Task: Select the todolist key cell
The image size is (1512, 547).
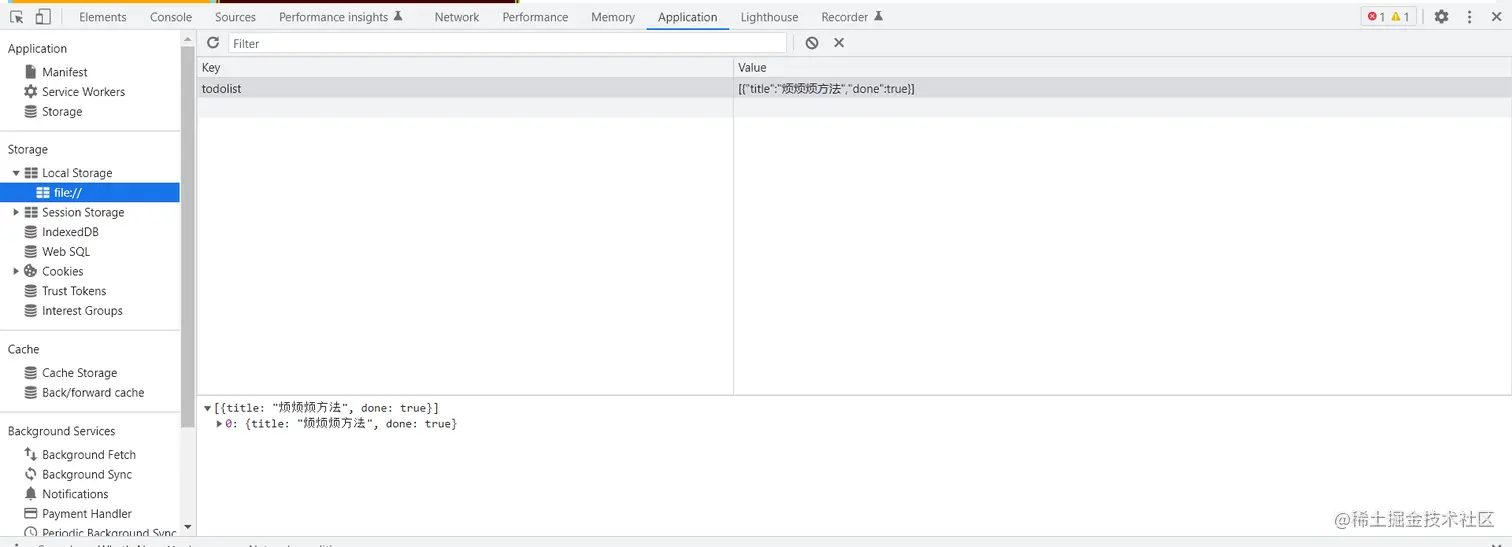Action: (x=465, y=88)
